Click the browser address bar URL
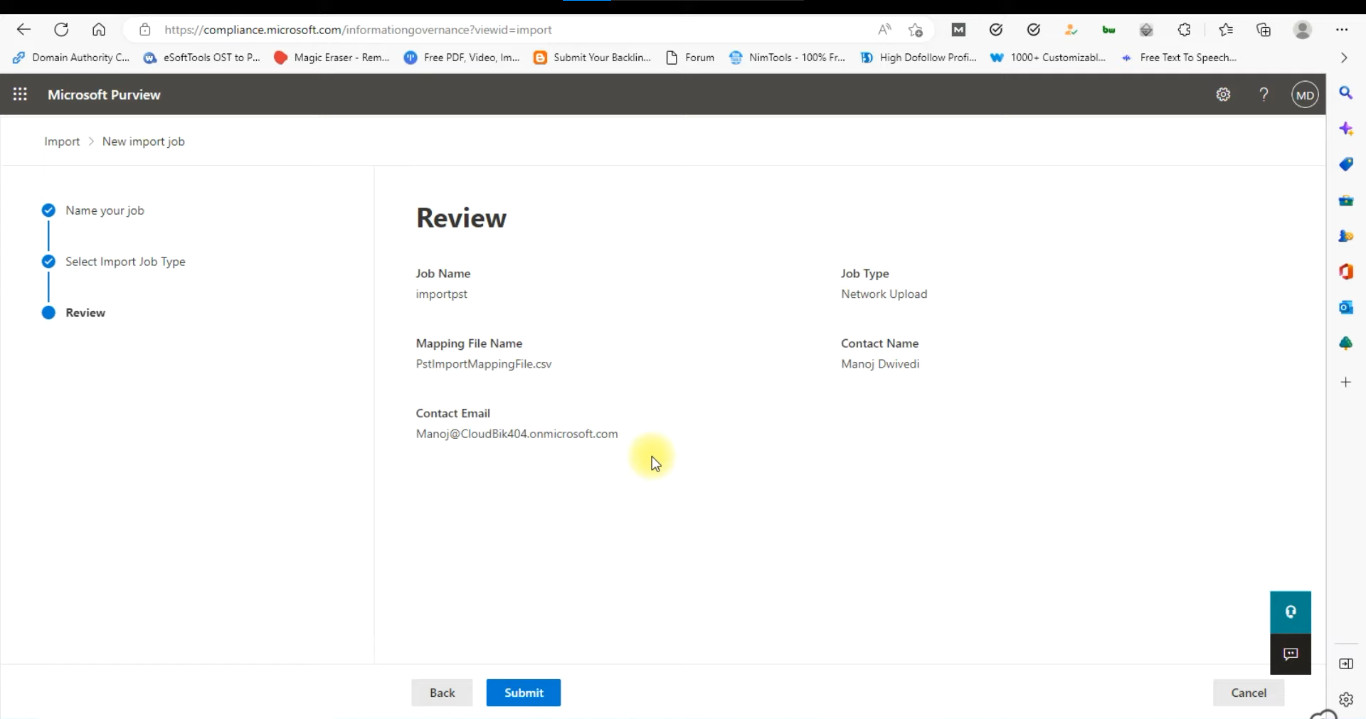 pos(358,30)
